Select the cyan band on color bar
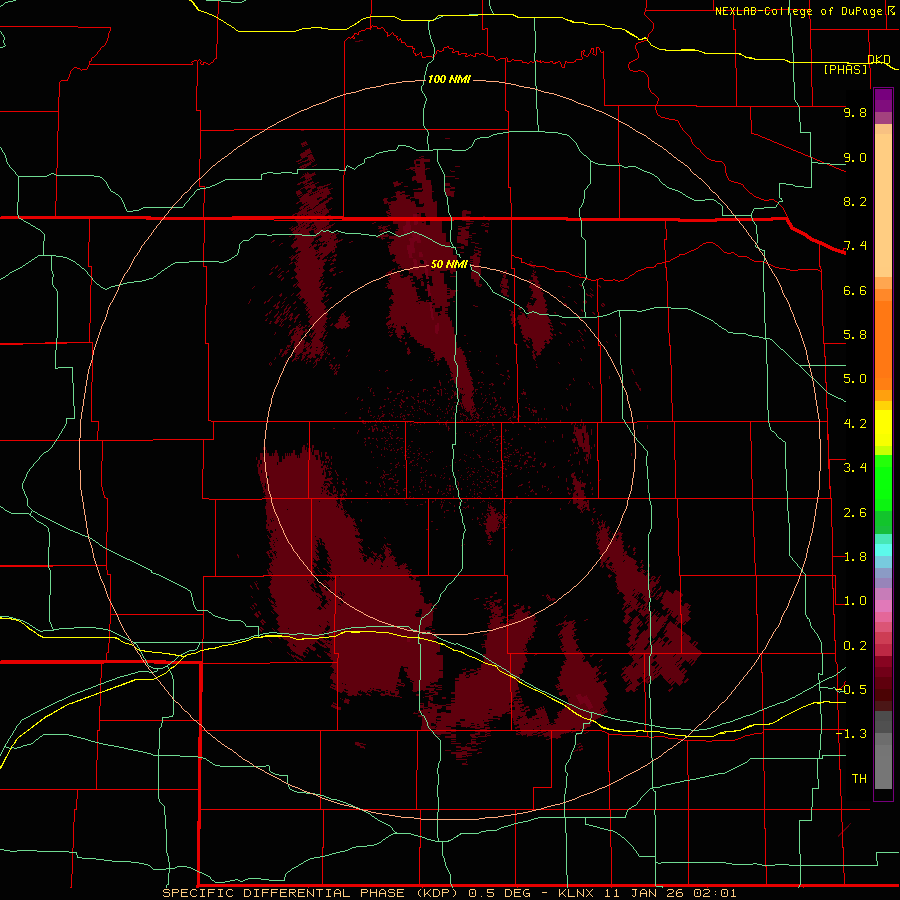 coord(883,550)
